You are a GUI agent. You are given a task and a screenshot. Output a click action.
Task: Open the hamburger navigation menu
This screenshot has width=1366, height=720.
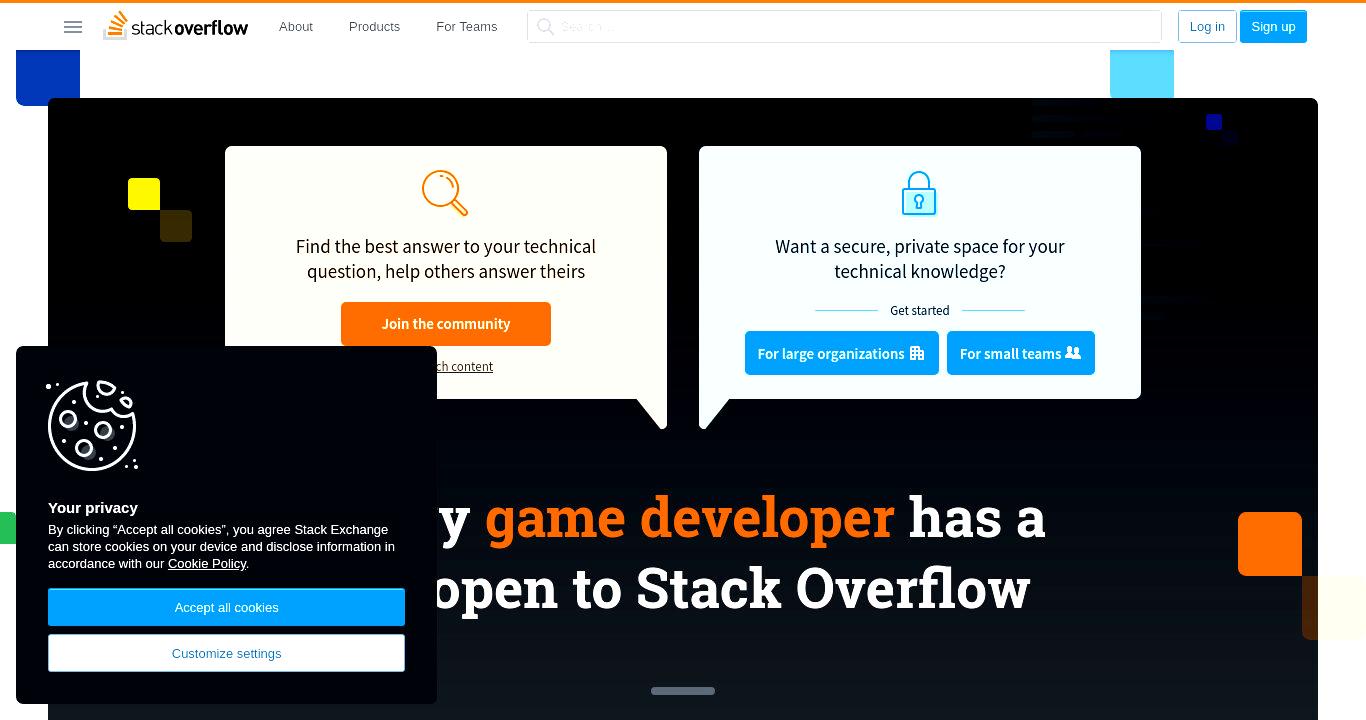coord(73,27)
